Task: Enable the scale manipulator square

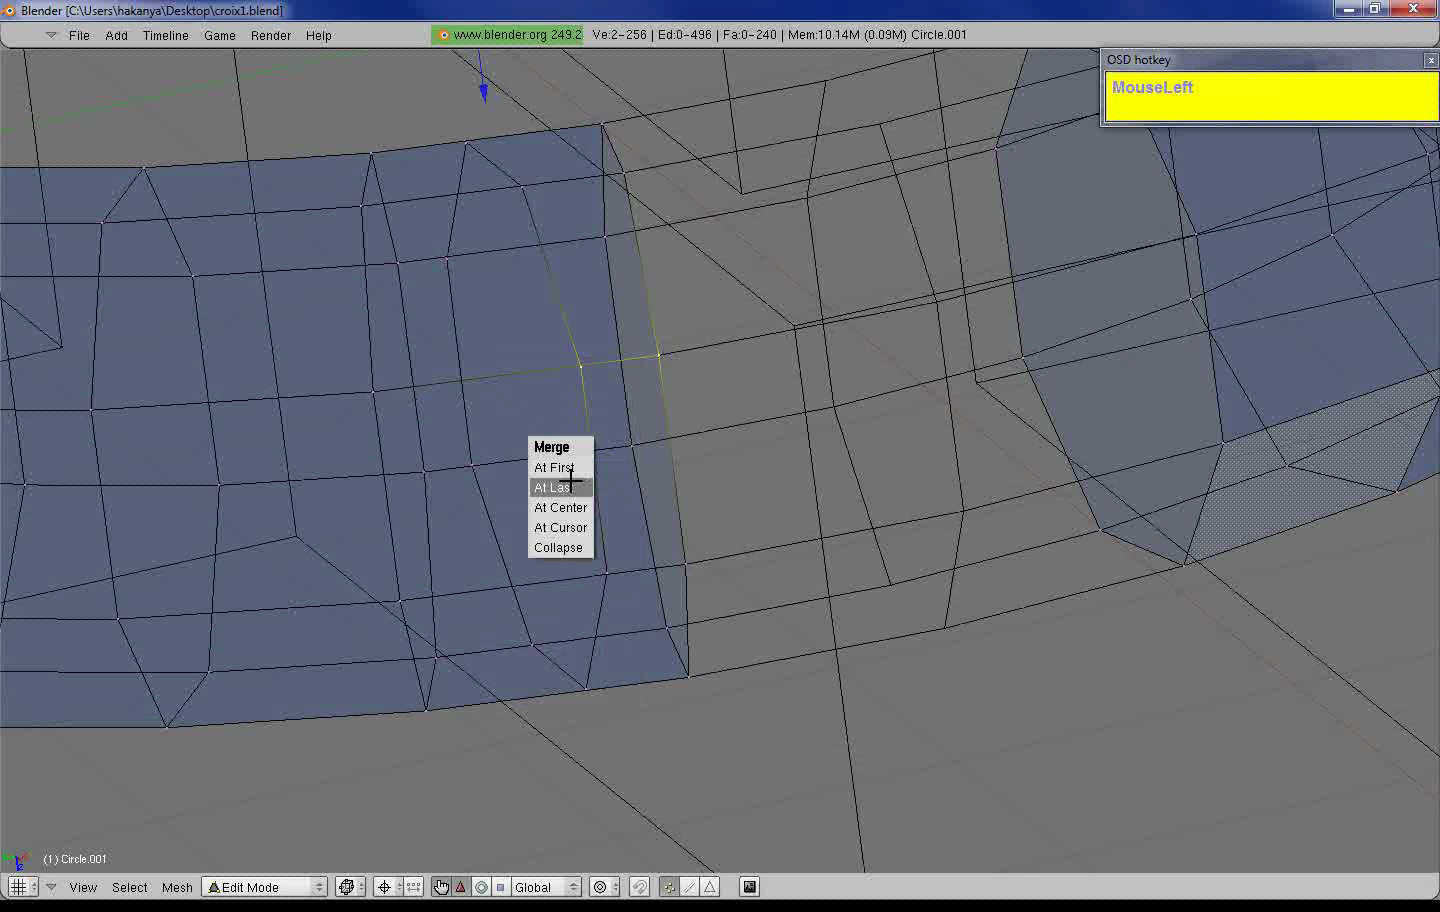Action: tap(501, 887)
